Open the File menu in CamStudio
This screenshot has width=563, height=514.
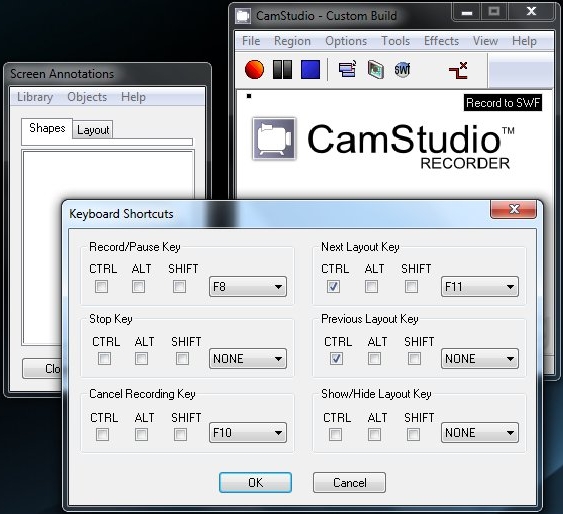[x=251, y=41]
